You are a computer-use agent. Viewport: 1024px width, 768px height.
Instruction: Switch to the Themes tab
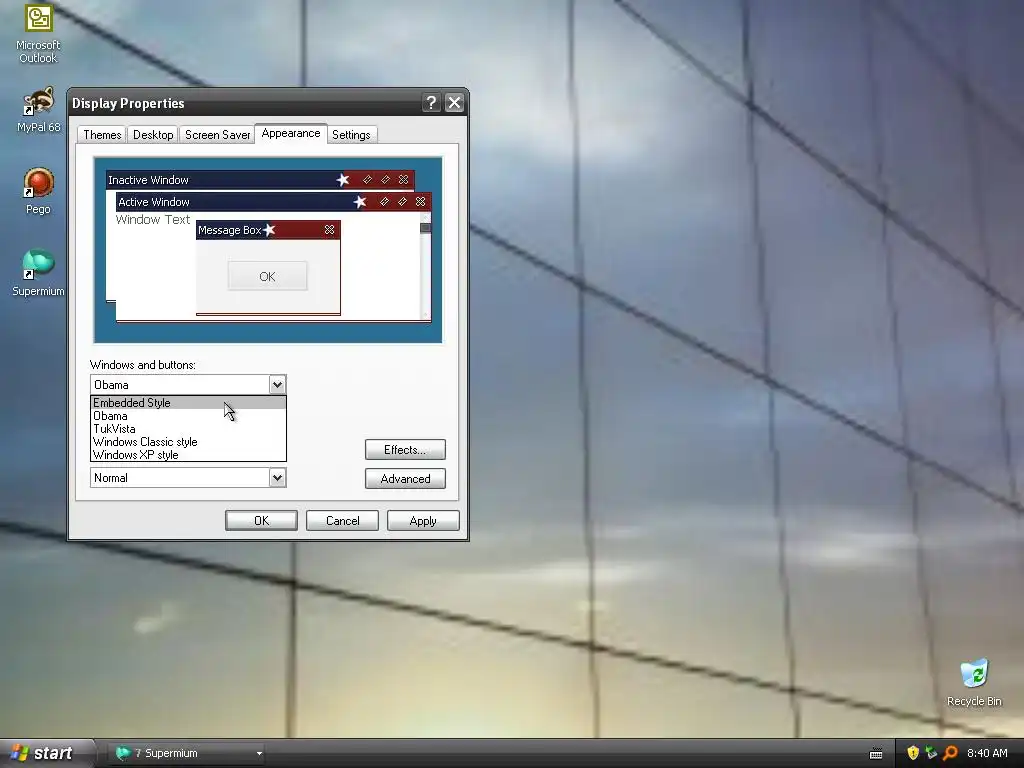(x=102, y=135)
